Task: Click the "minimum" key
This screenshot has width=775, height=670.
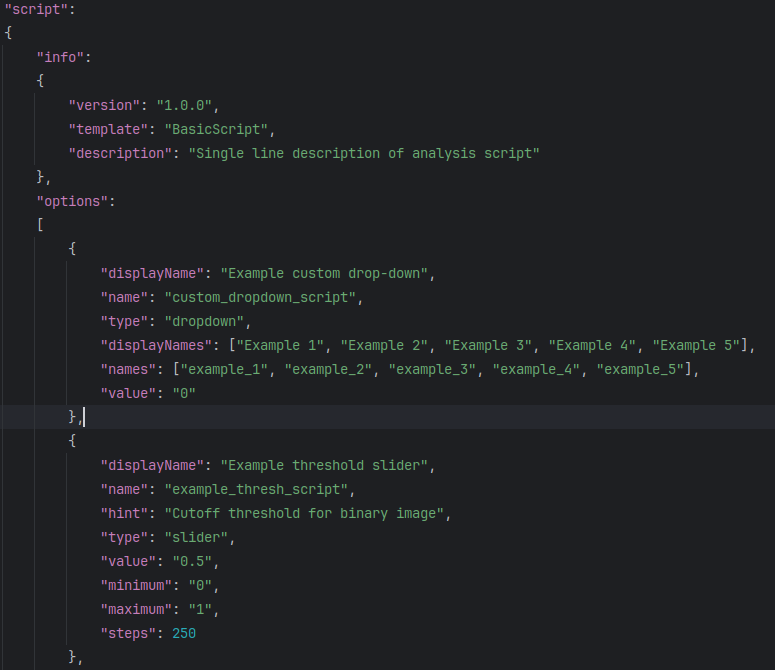Action: 136,585
